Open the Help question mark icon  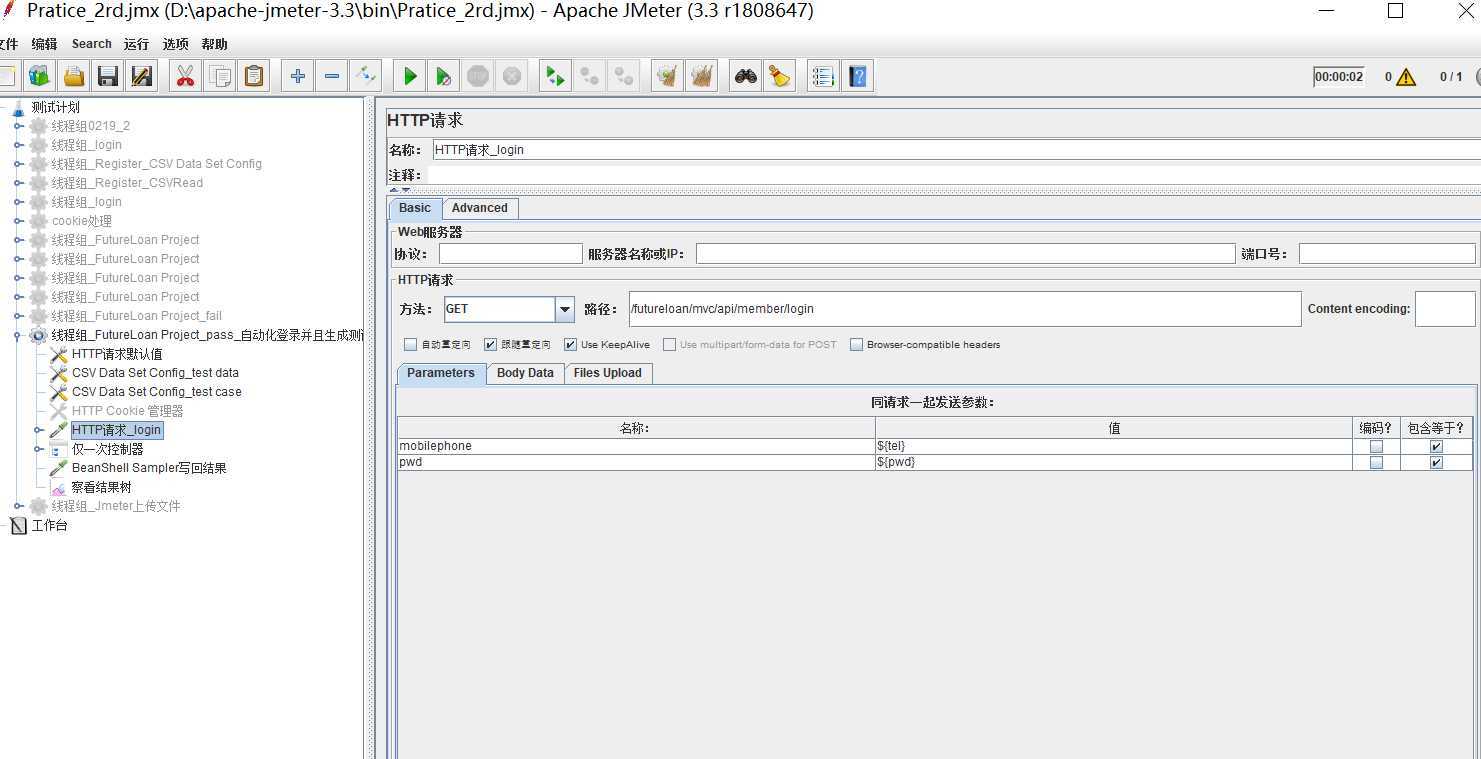click(858, 76)
